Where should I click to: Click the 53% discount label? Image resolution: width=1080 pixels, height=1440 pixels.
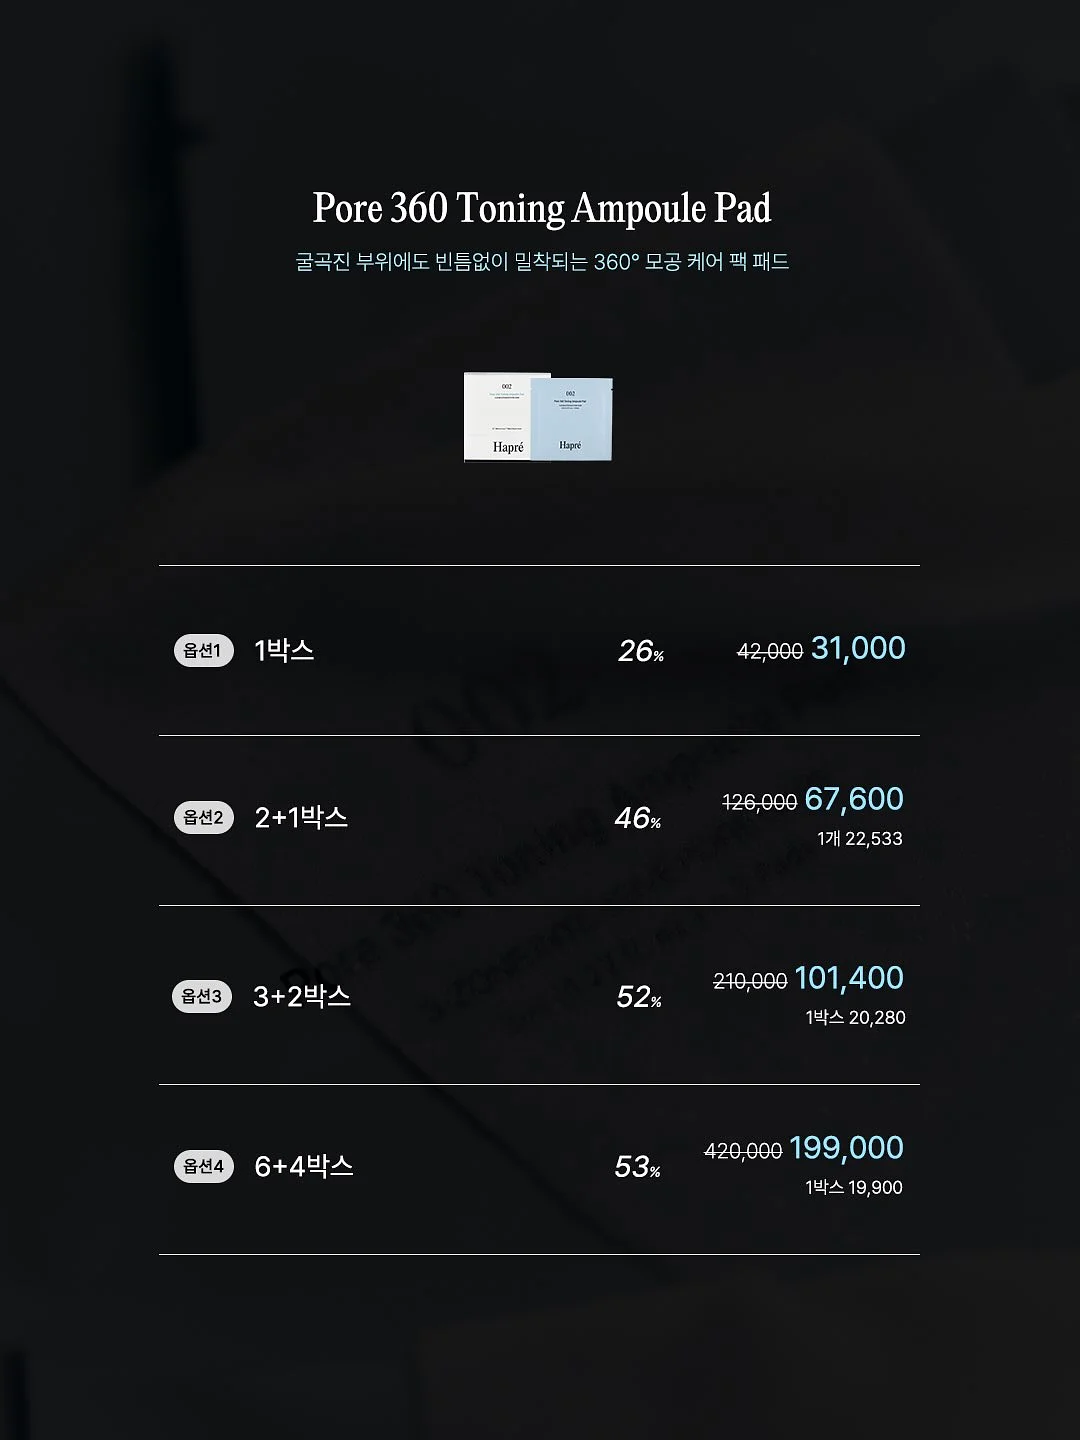click(x=638, y=1167)
